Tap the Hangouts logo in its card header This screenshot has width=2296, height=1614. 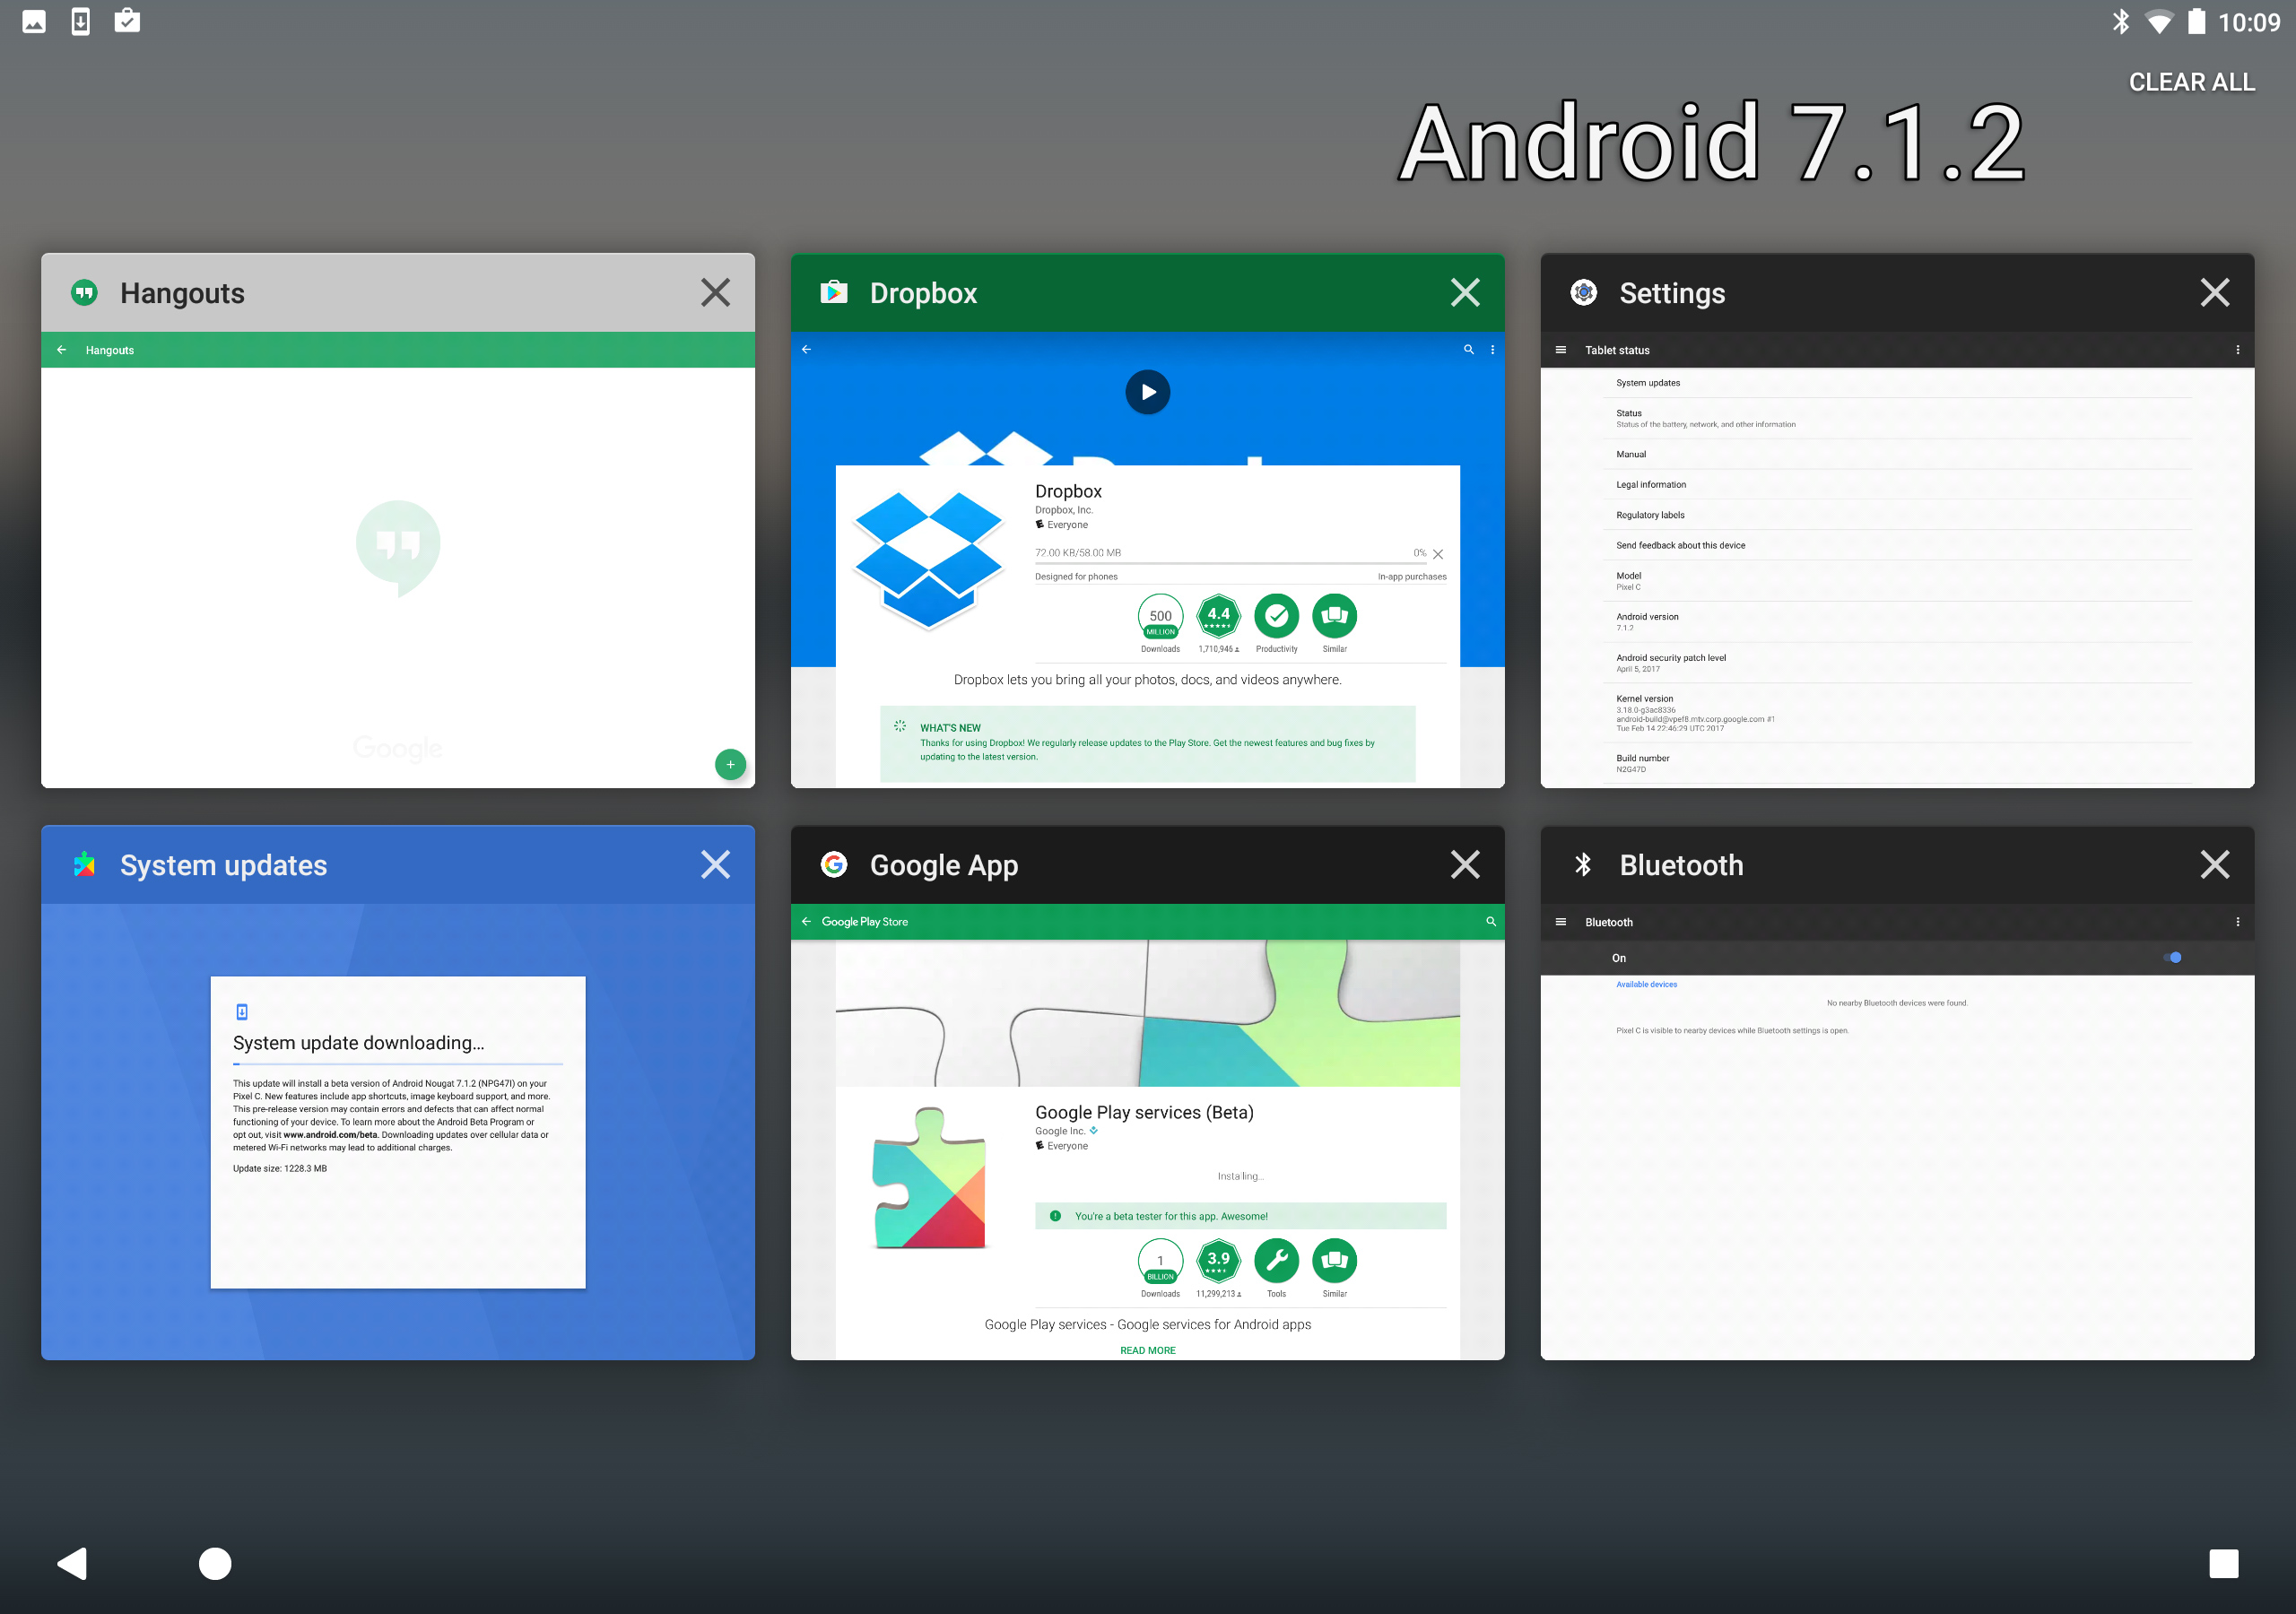[84, 292]
